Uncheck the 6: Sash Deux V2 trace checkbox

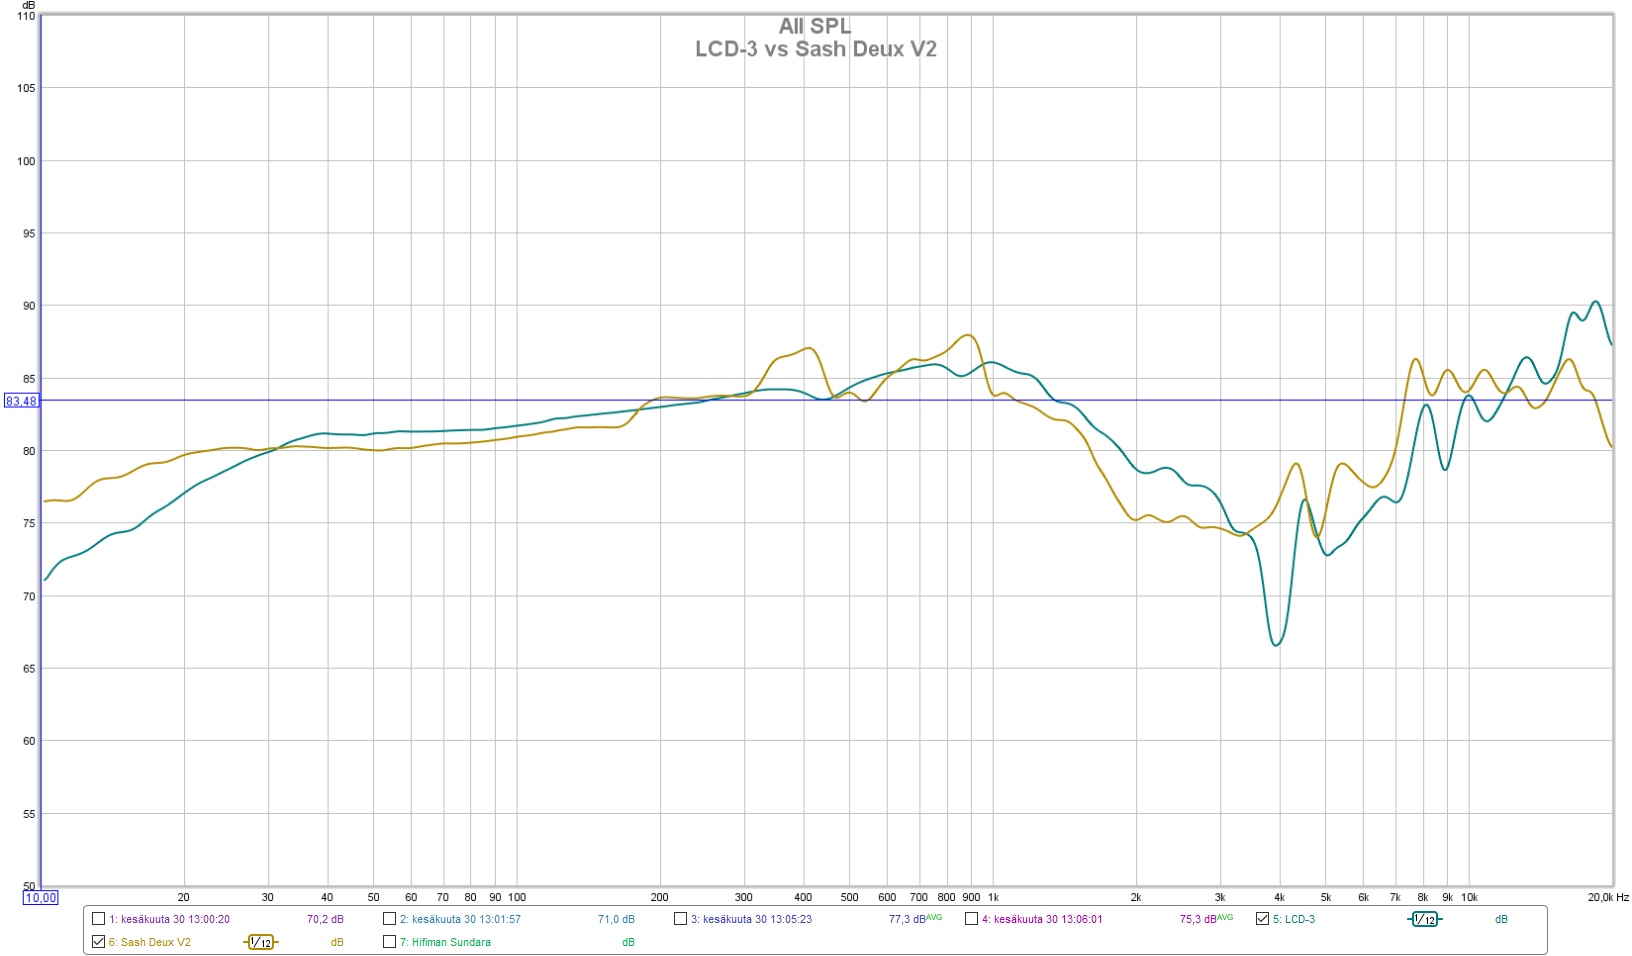98,942
